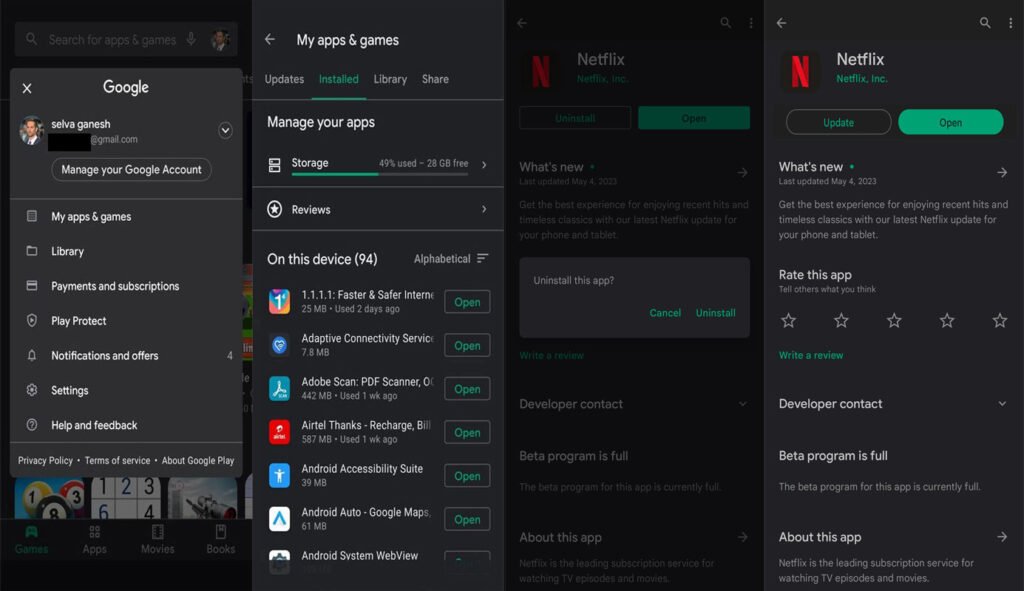Image resolution: width=1024 pixels, height=591 pixels.
Task: Tap the Netflix app icon
Action: pyautogui.click(x=541, y=71)
